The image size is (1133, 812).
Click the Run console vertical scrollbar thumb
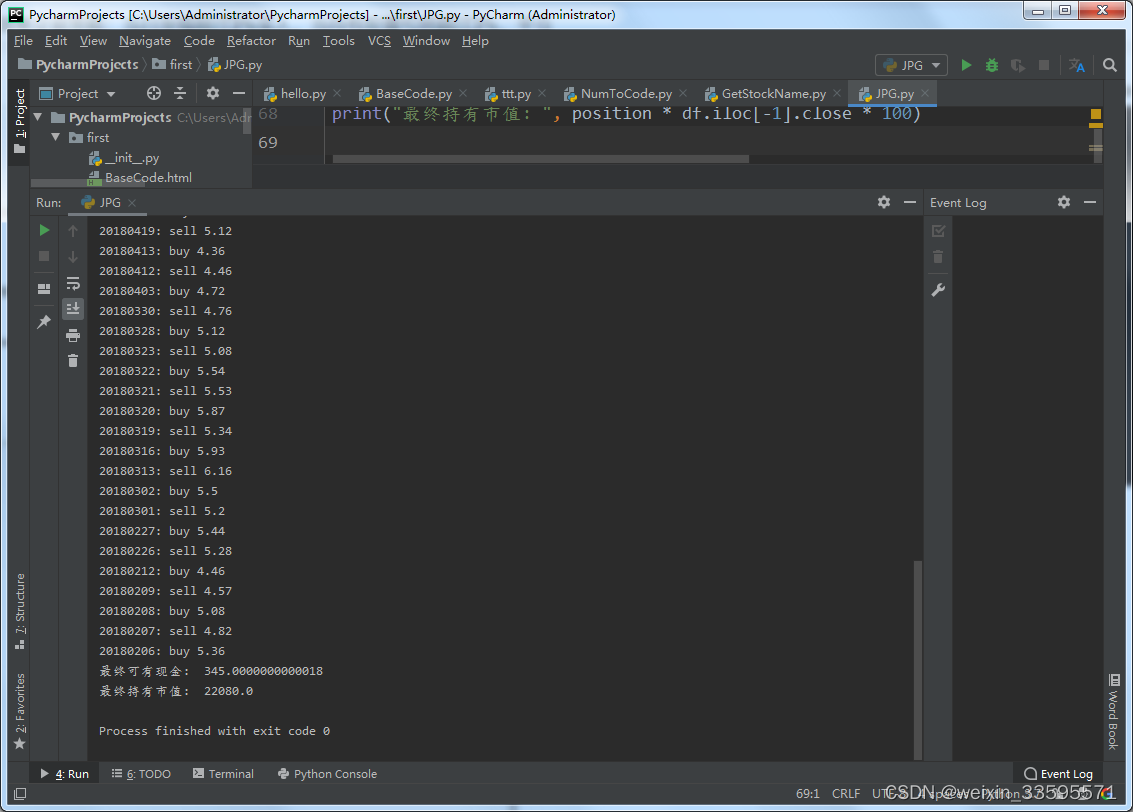918,659
